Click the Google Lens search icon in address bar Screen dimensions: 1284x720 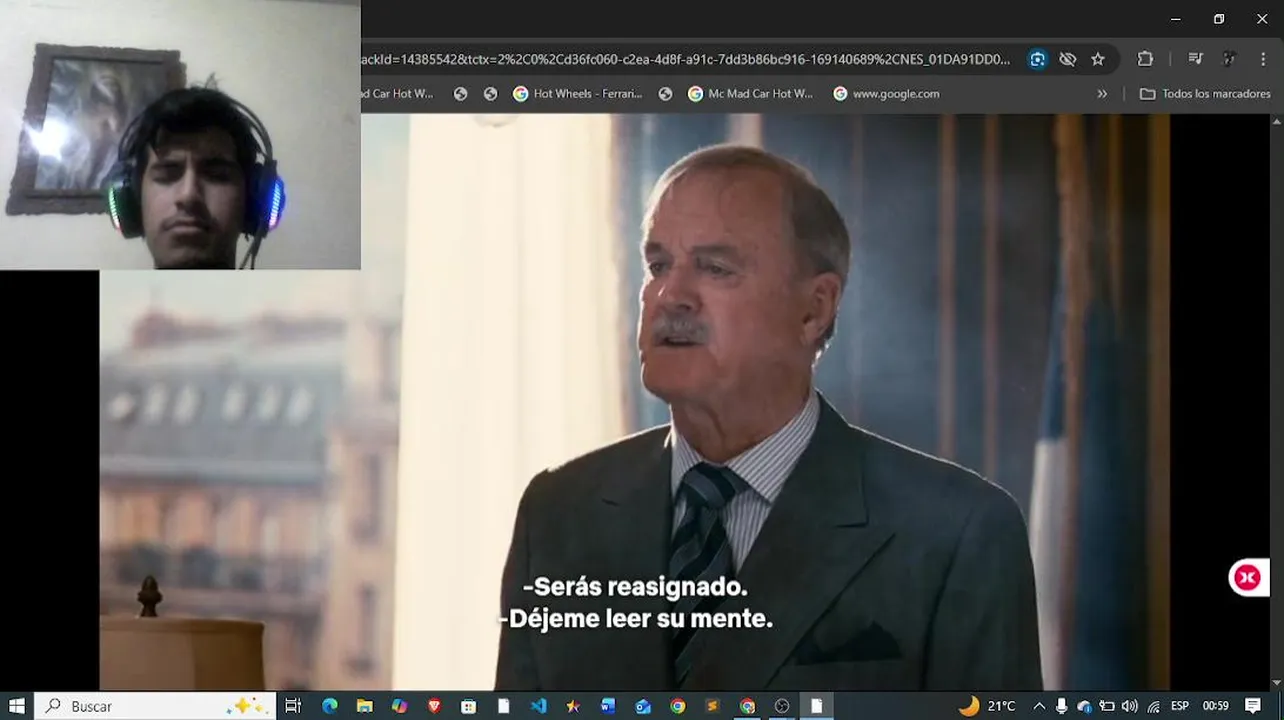(x=1037, y=59)
